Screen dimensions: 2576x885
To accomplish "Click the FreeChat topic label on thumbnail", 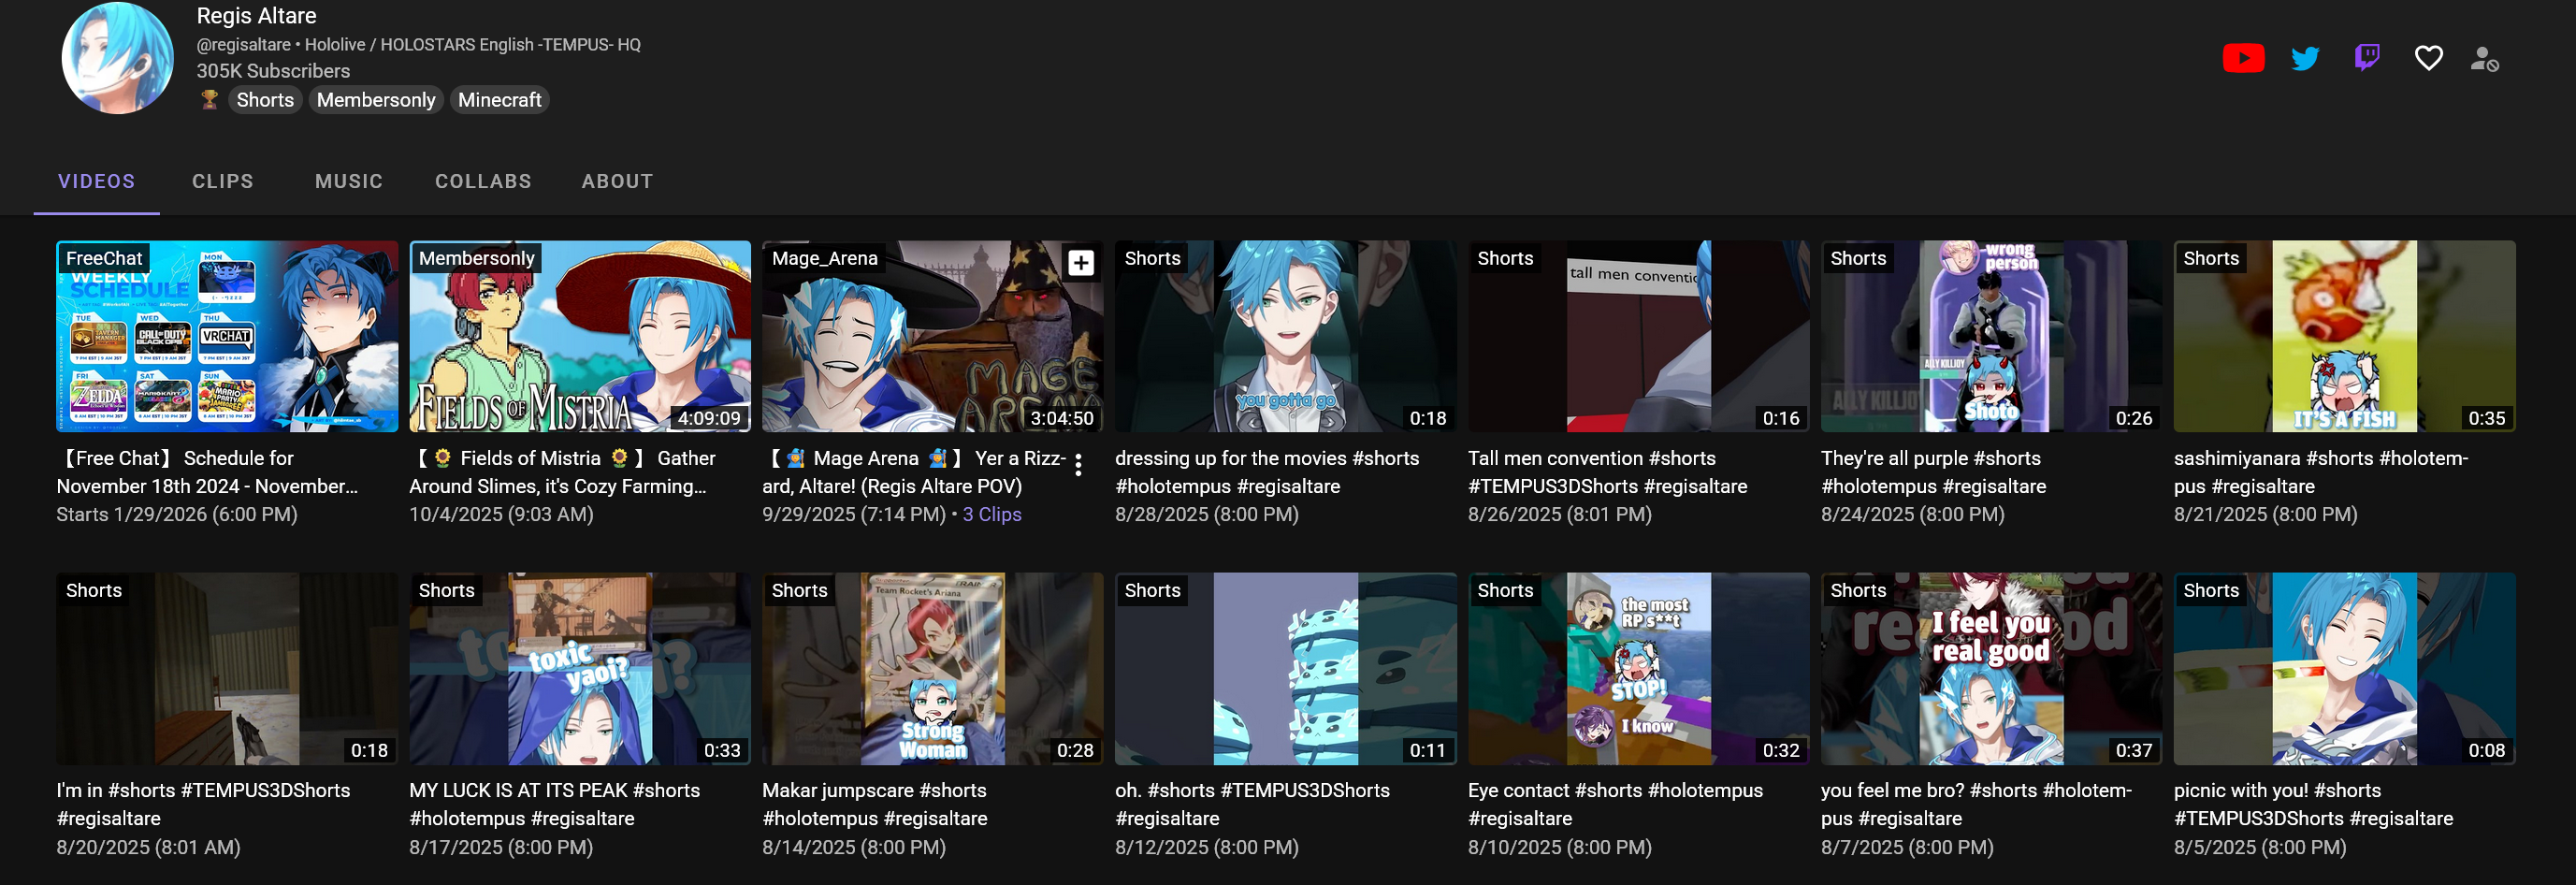I will coord(104,258).
